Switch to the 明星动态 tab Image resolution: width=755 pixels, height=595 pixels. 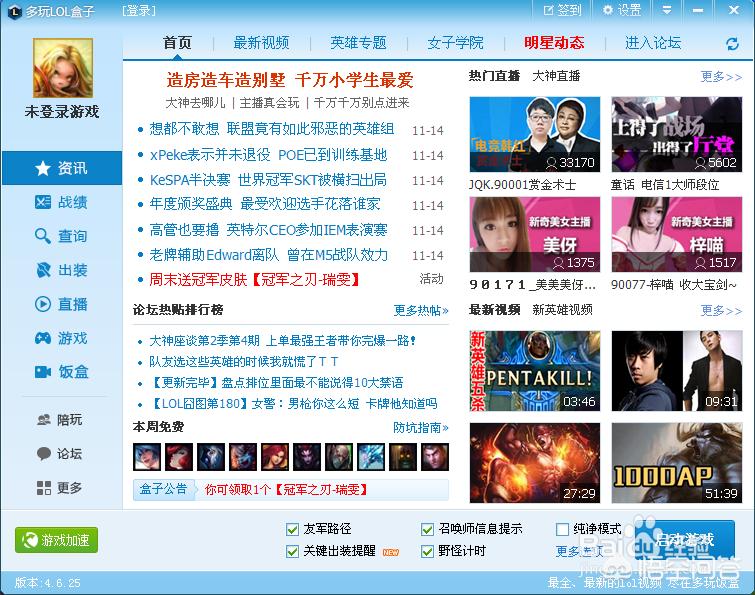click(554, 43)
